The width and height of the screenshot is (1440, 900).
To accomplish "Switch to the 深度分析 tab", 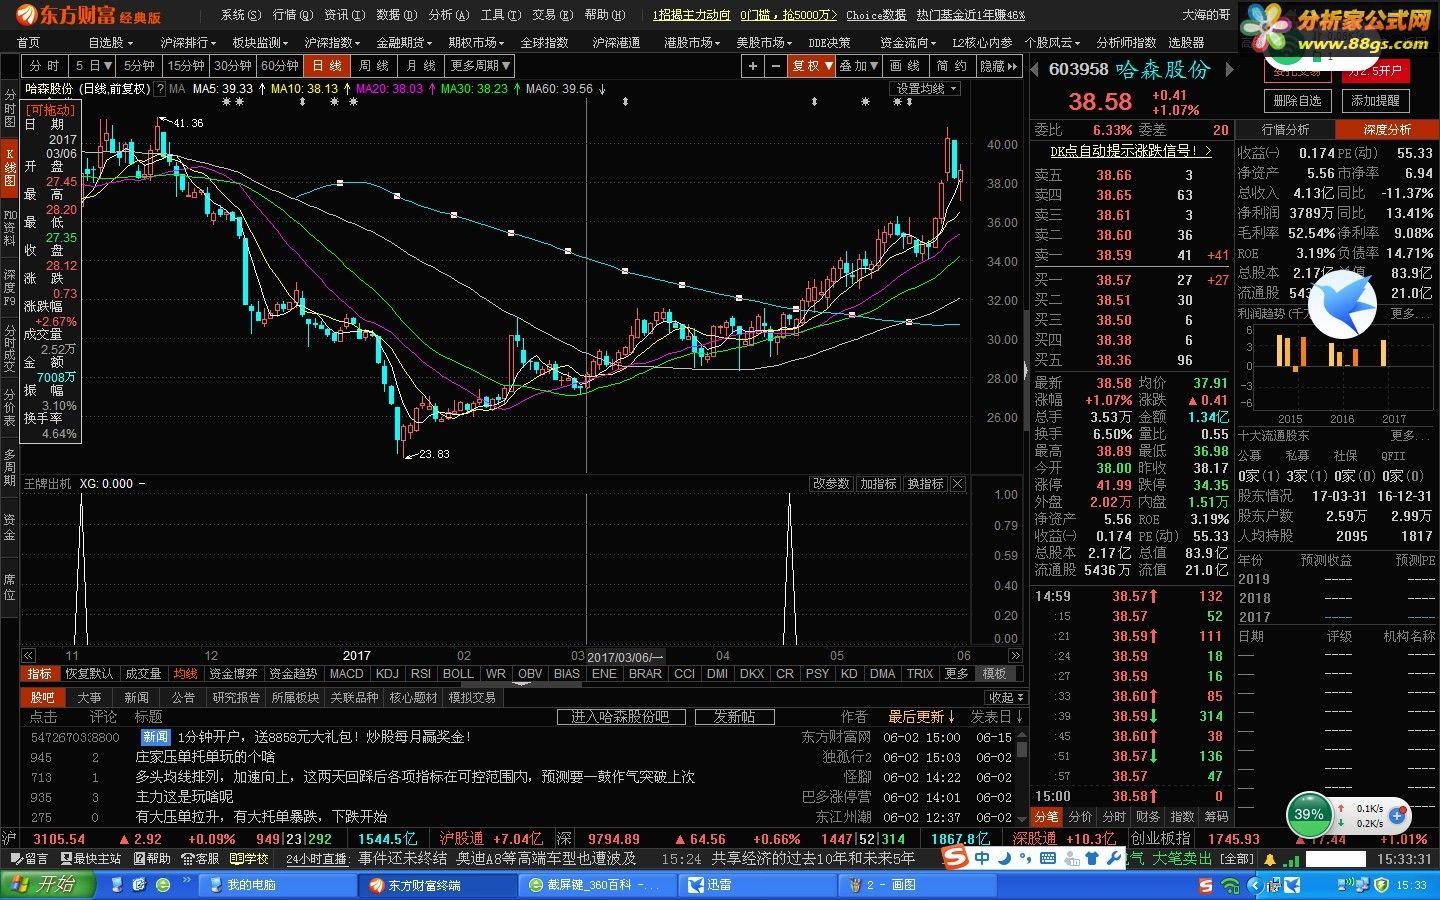I will point(1387,130).
